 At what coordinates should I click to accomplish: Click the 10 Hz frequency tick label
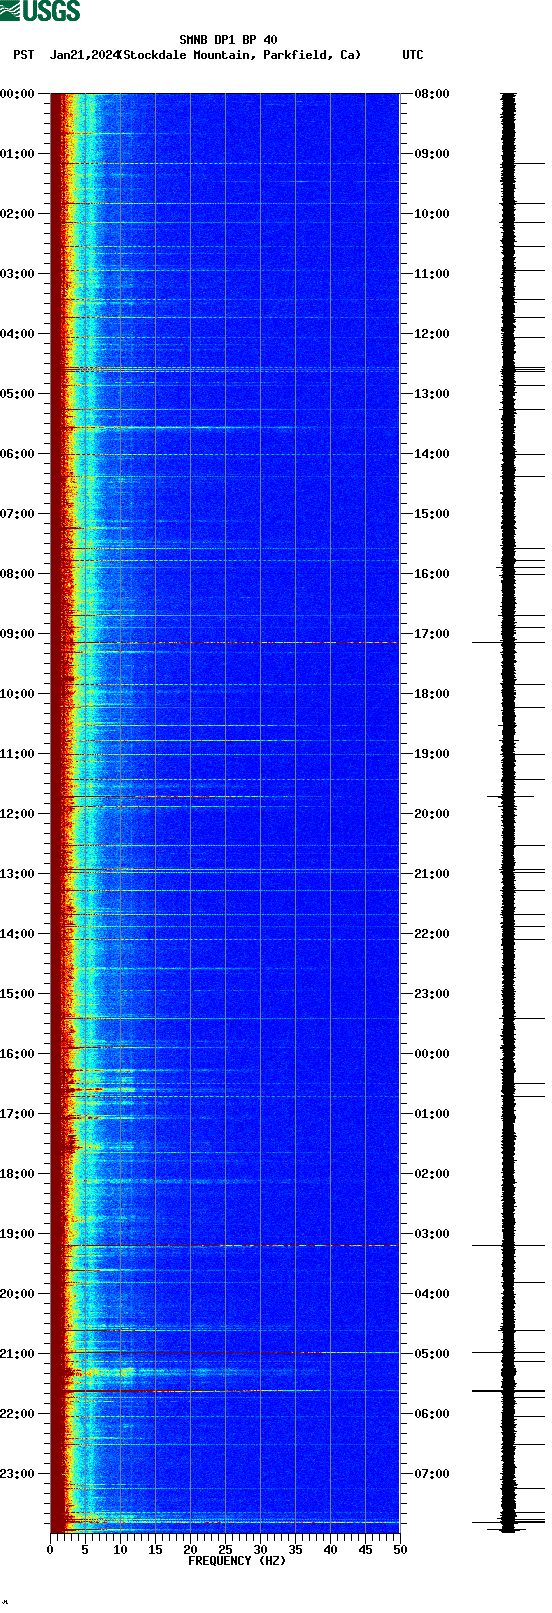120,1550
